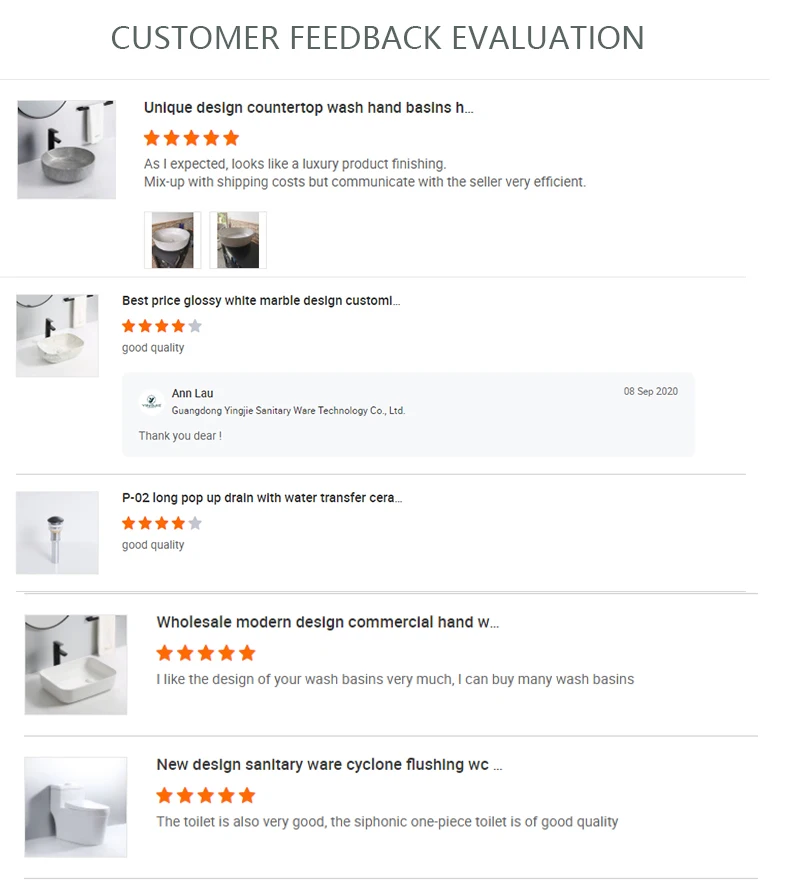The image size is (786, 882).
Task: Click the "P-02 long pop up drain" title
Action: tap(261, 498)
